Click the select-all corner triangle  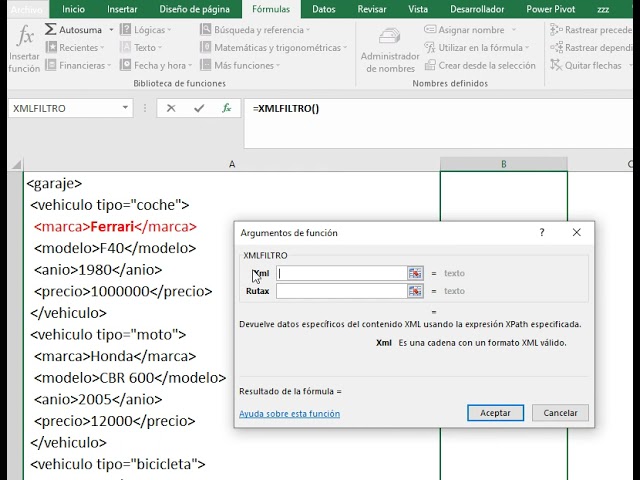[x=16, y=164]
